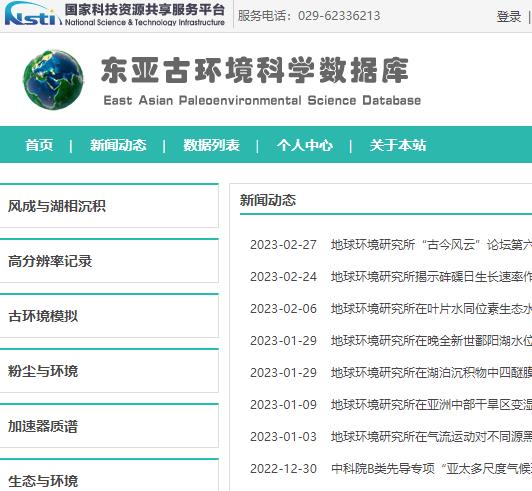Open the 2023-01-29 鄱阳湖水位 news item

click(x=431, y=341)
